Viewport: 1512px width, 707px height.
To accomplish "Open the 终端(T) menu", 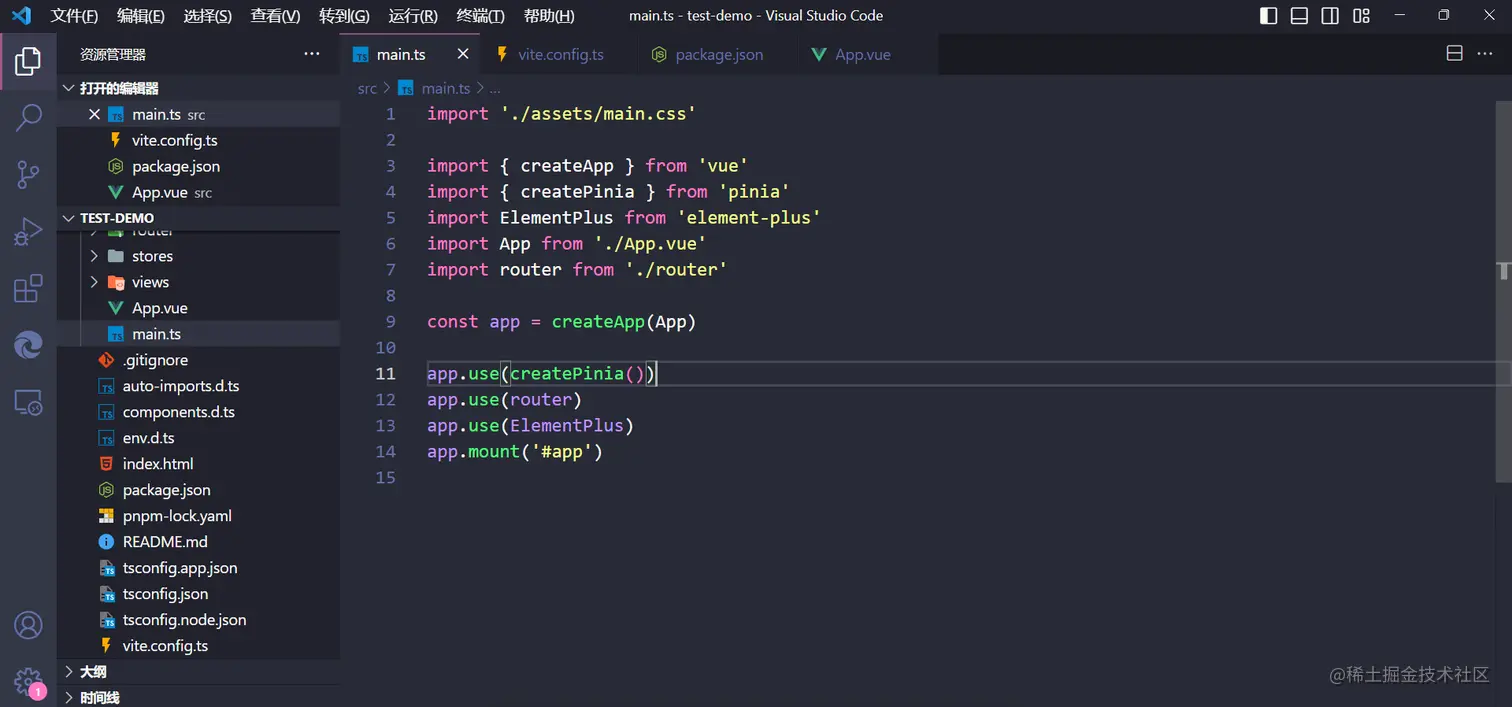I will tap(480, 16).
